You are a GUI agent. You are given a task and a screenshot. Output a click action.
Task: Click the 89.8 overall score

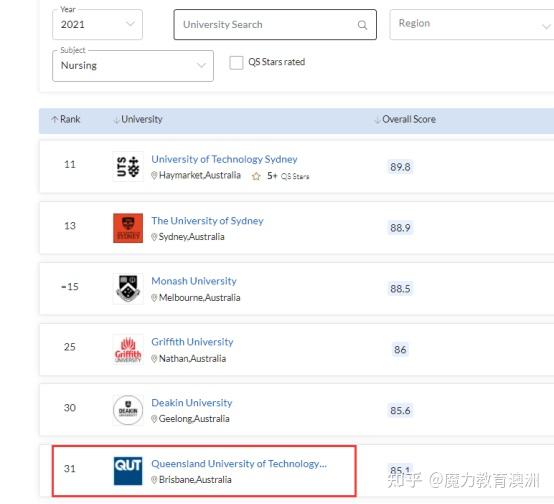pos(400,167)
